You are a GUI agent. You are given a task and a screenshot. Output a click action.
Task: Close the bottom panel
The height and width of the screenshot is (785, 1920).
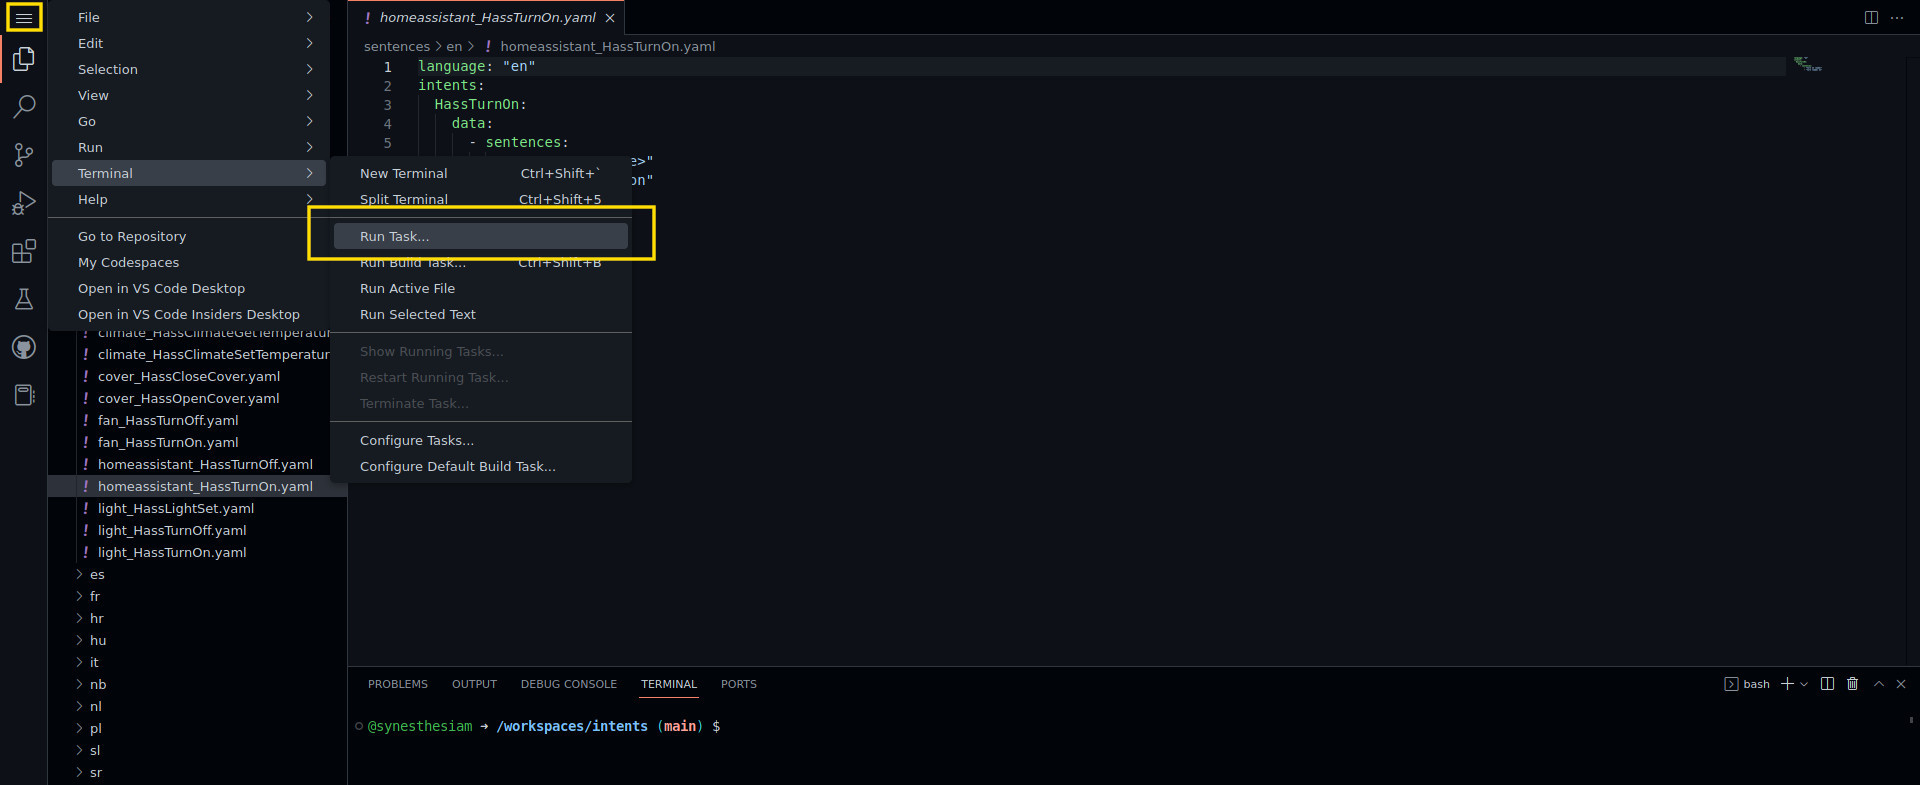1901,684
